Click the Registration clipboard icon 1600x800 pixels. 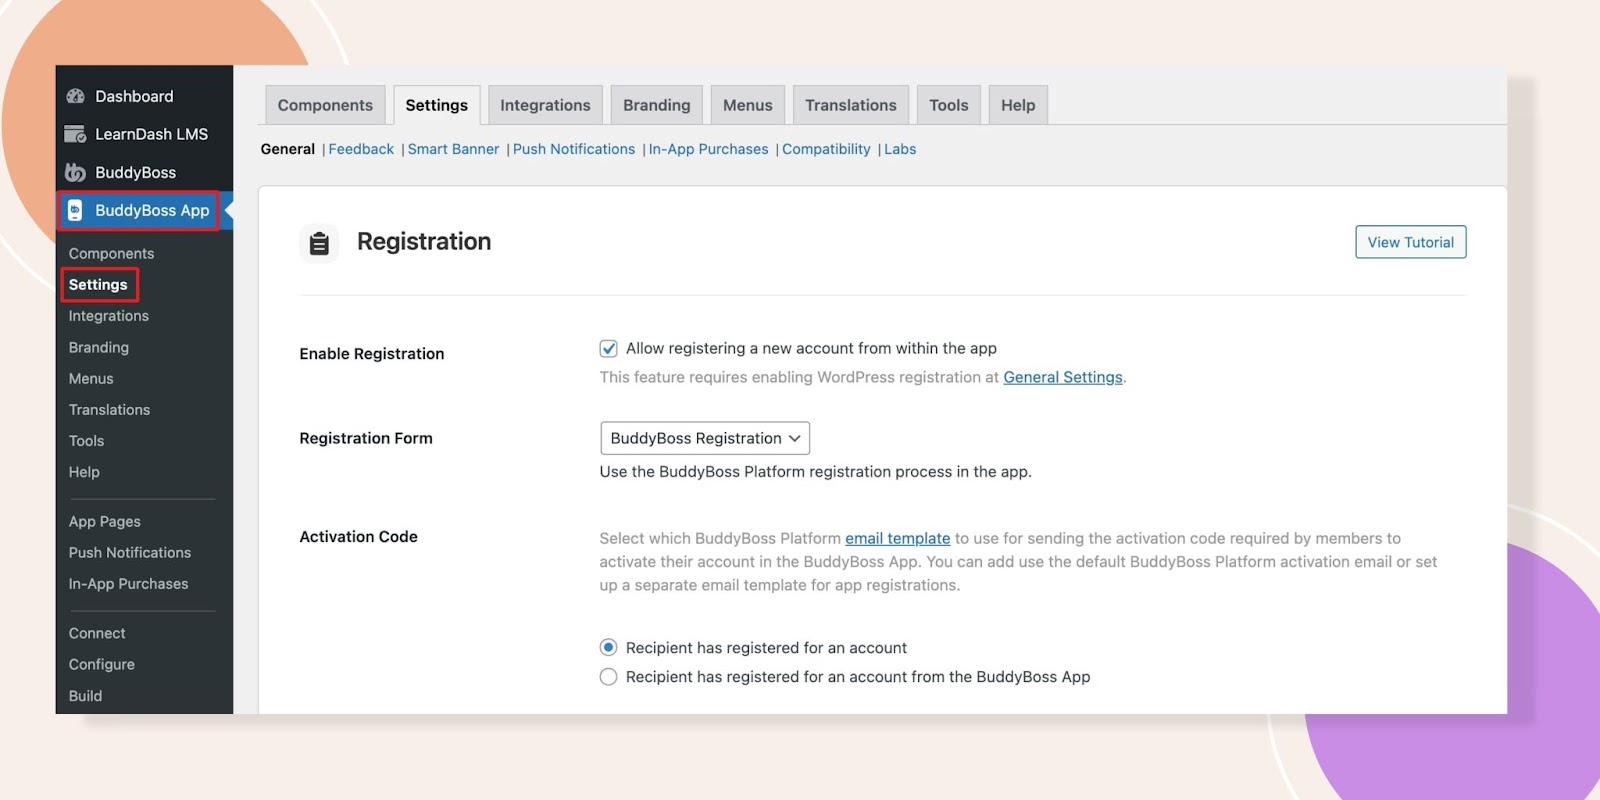tap(319, 243)
